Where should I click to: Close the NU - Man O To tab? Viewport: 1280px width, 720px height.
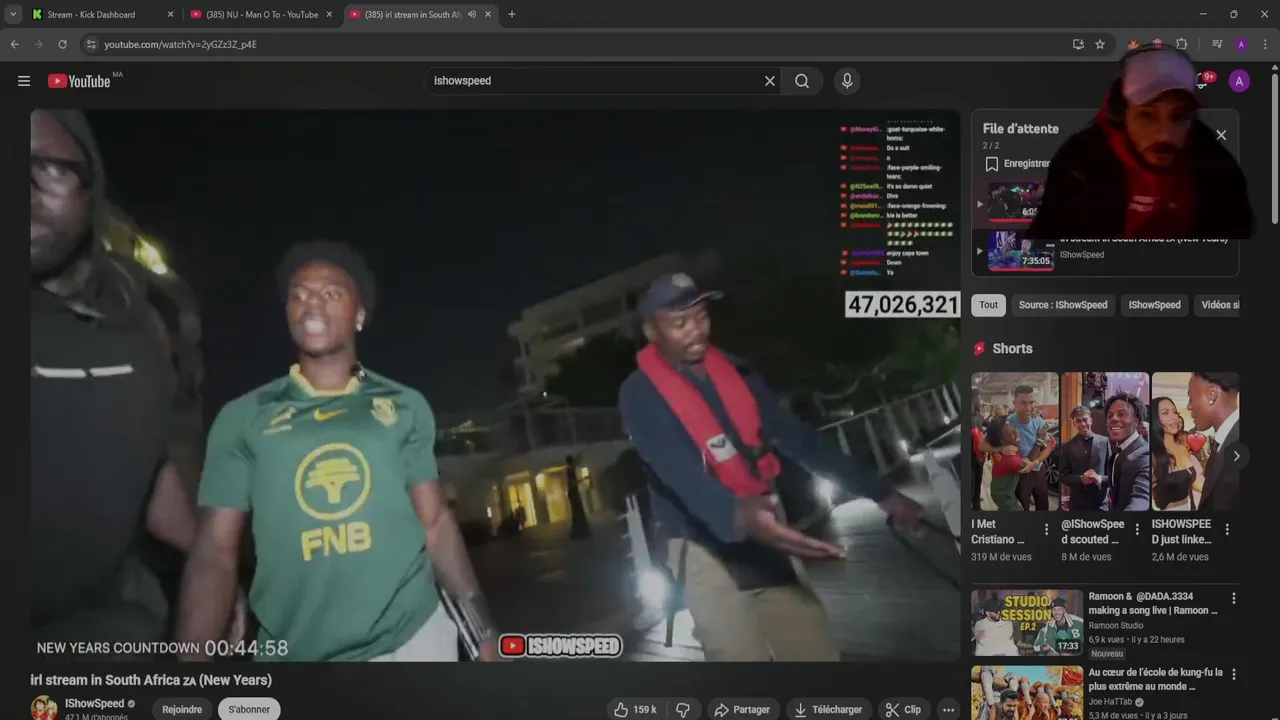coord(329,14)
